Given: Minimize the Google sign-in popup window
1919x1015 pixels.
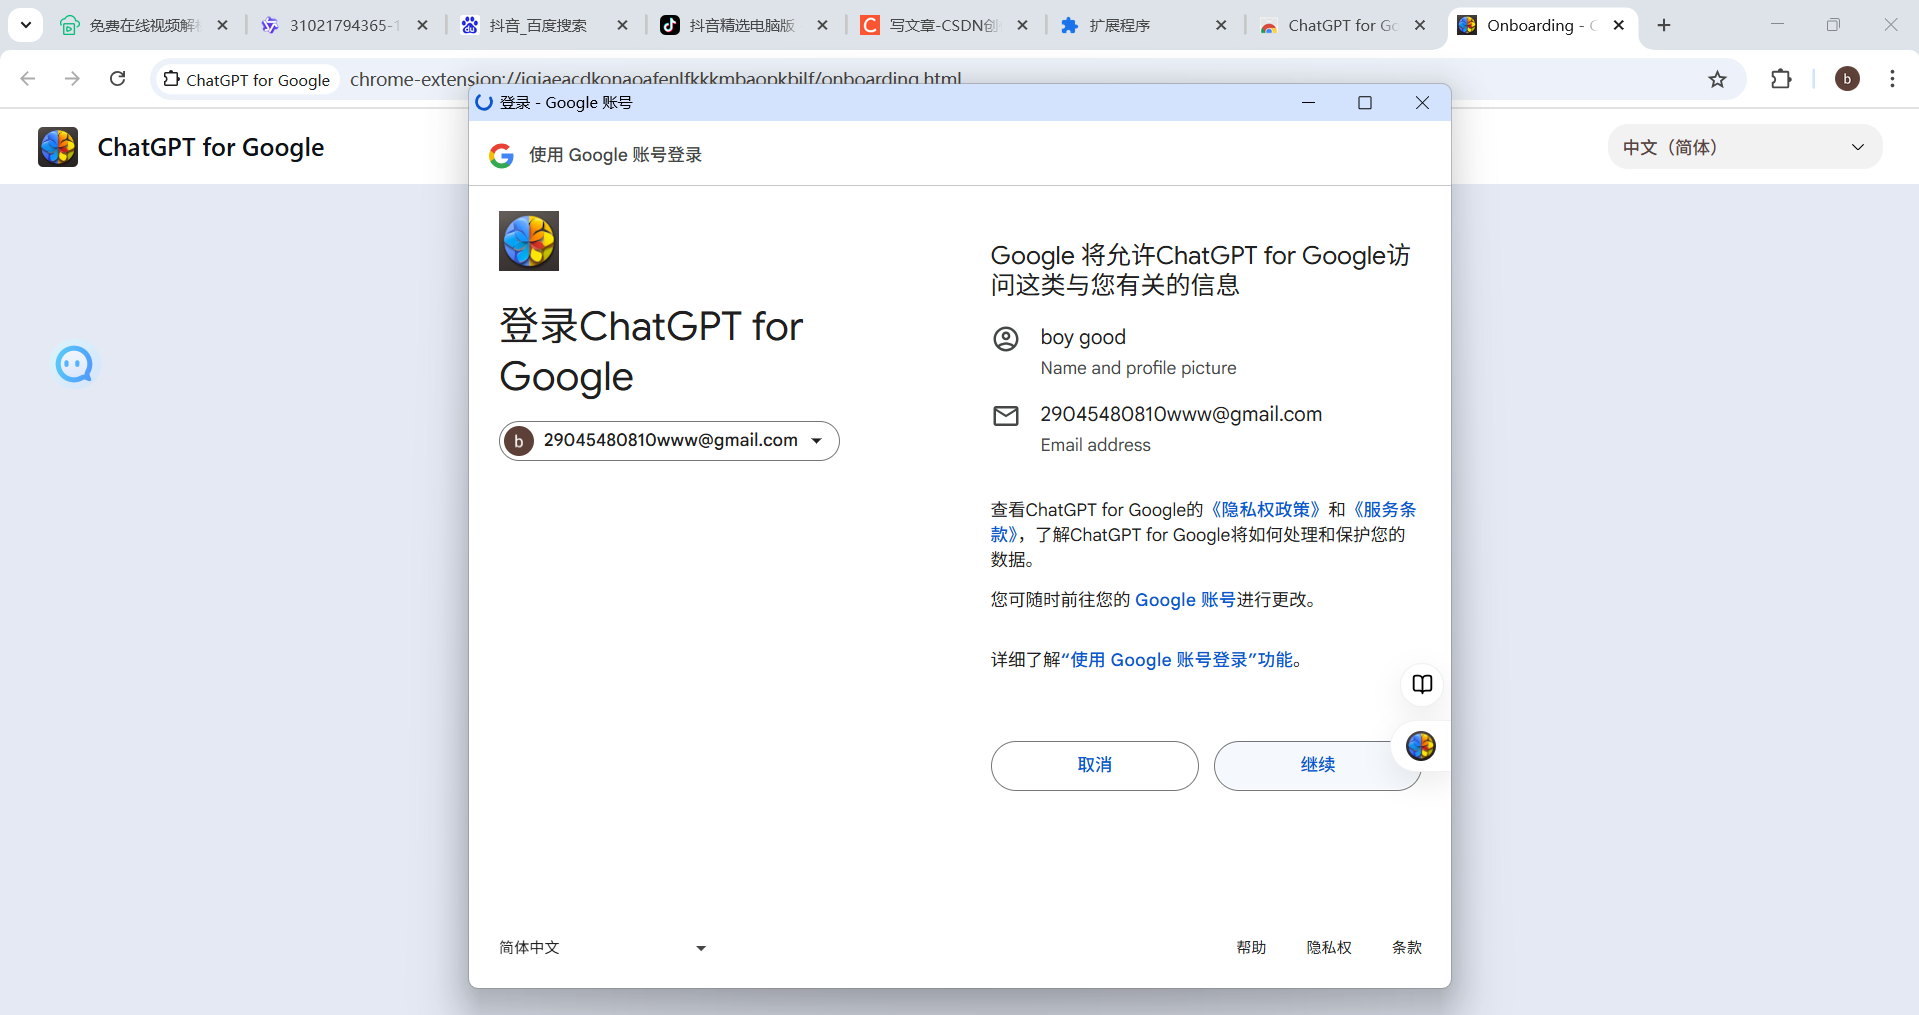Looking at the screenshot, I should point(1308,103).
